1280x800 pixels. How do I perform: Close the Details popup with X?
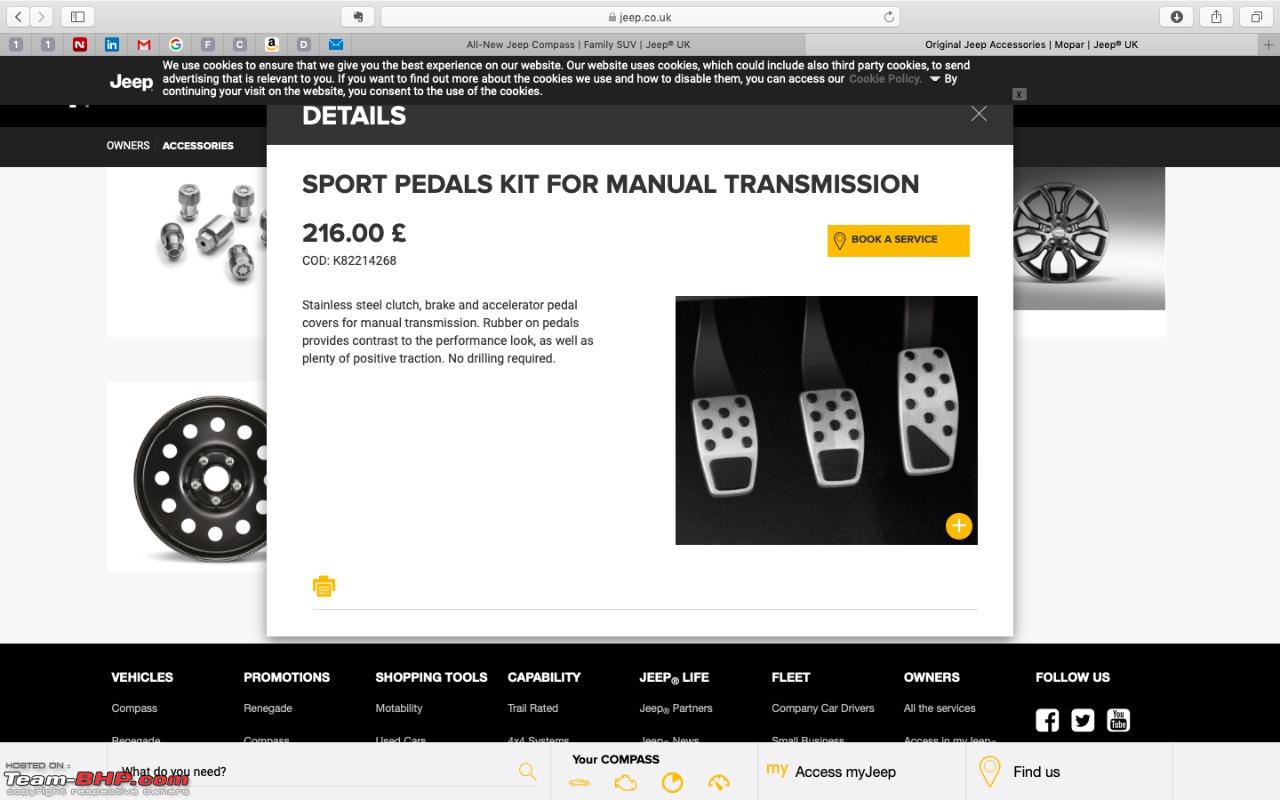(979, 114)
